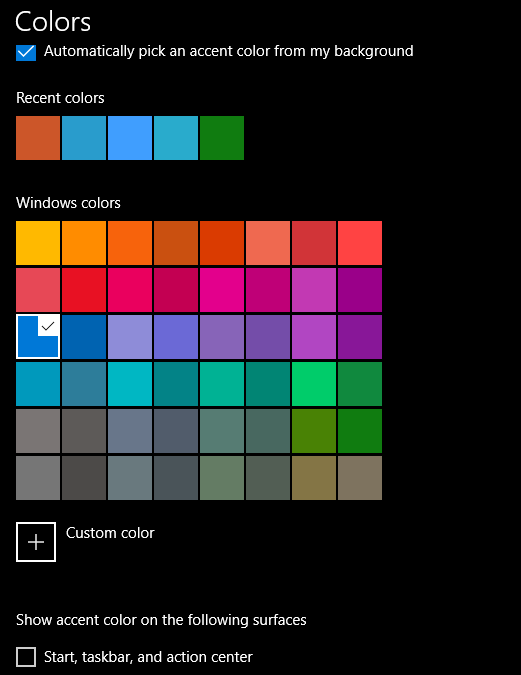Select the yellow gold Windows color swatch
This screenshot has height=675, width=521.
pyautogui.click(x=38, y=243)
